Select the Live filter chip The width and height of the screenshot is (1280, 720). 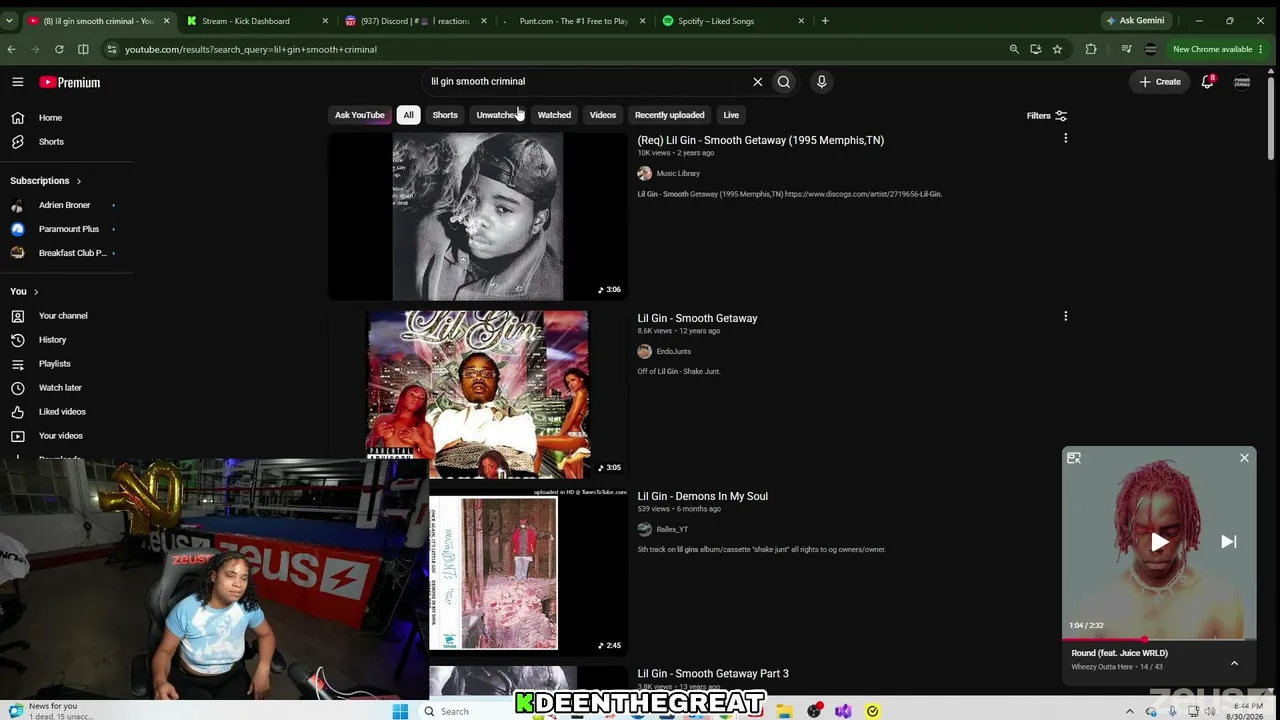click(x=731, y=115)
